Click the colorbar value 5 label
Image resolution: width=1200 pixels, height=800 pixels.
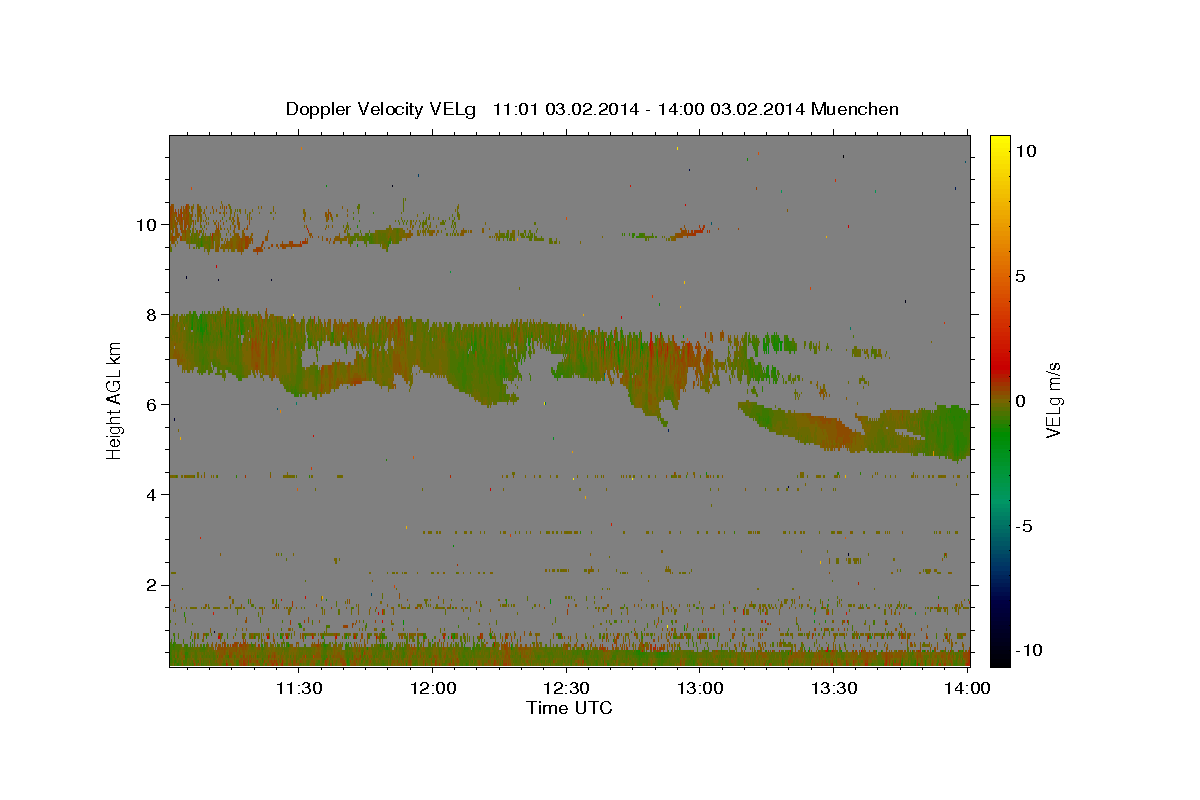click(1020, 276)
